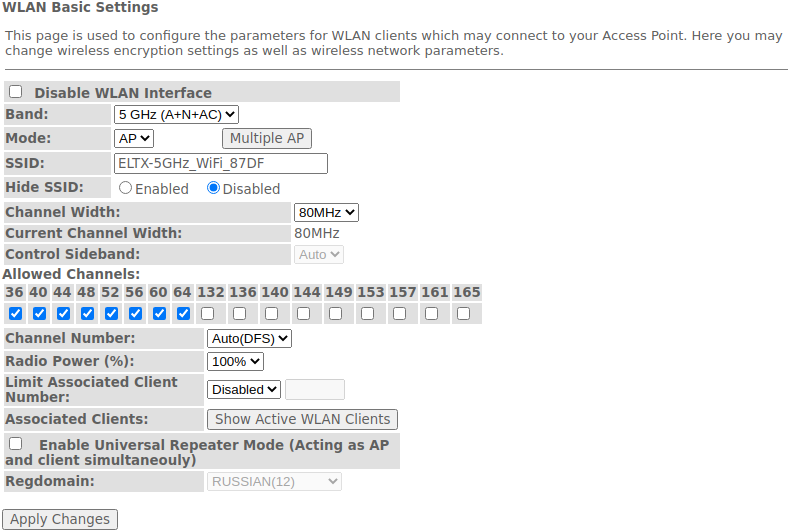Viewport: 788px width, 532px height.
Task: Enable allowed channel 149
Action: click(x=335, y=313)
